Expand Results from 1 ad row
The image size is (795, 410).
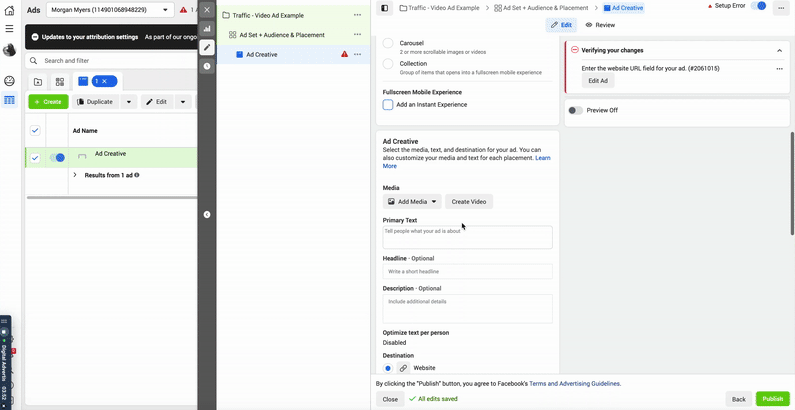click(x=75, y=175)
